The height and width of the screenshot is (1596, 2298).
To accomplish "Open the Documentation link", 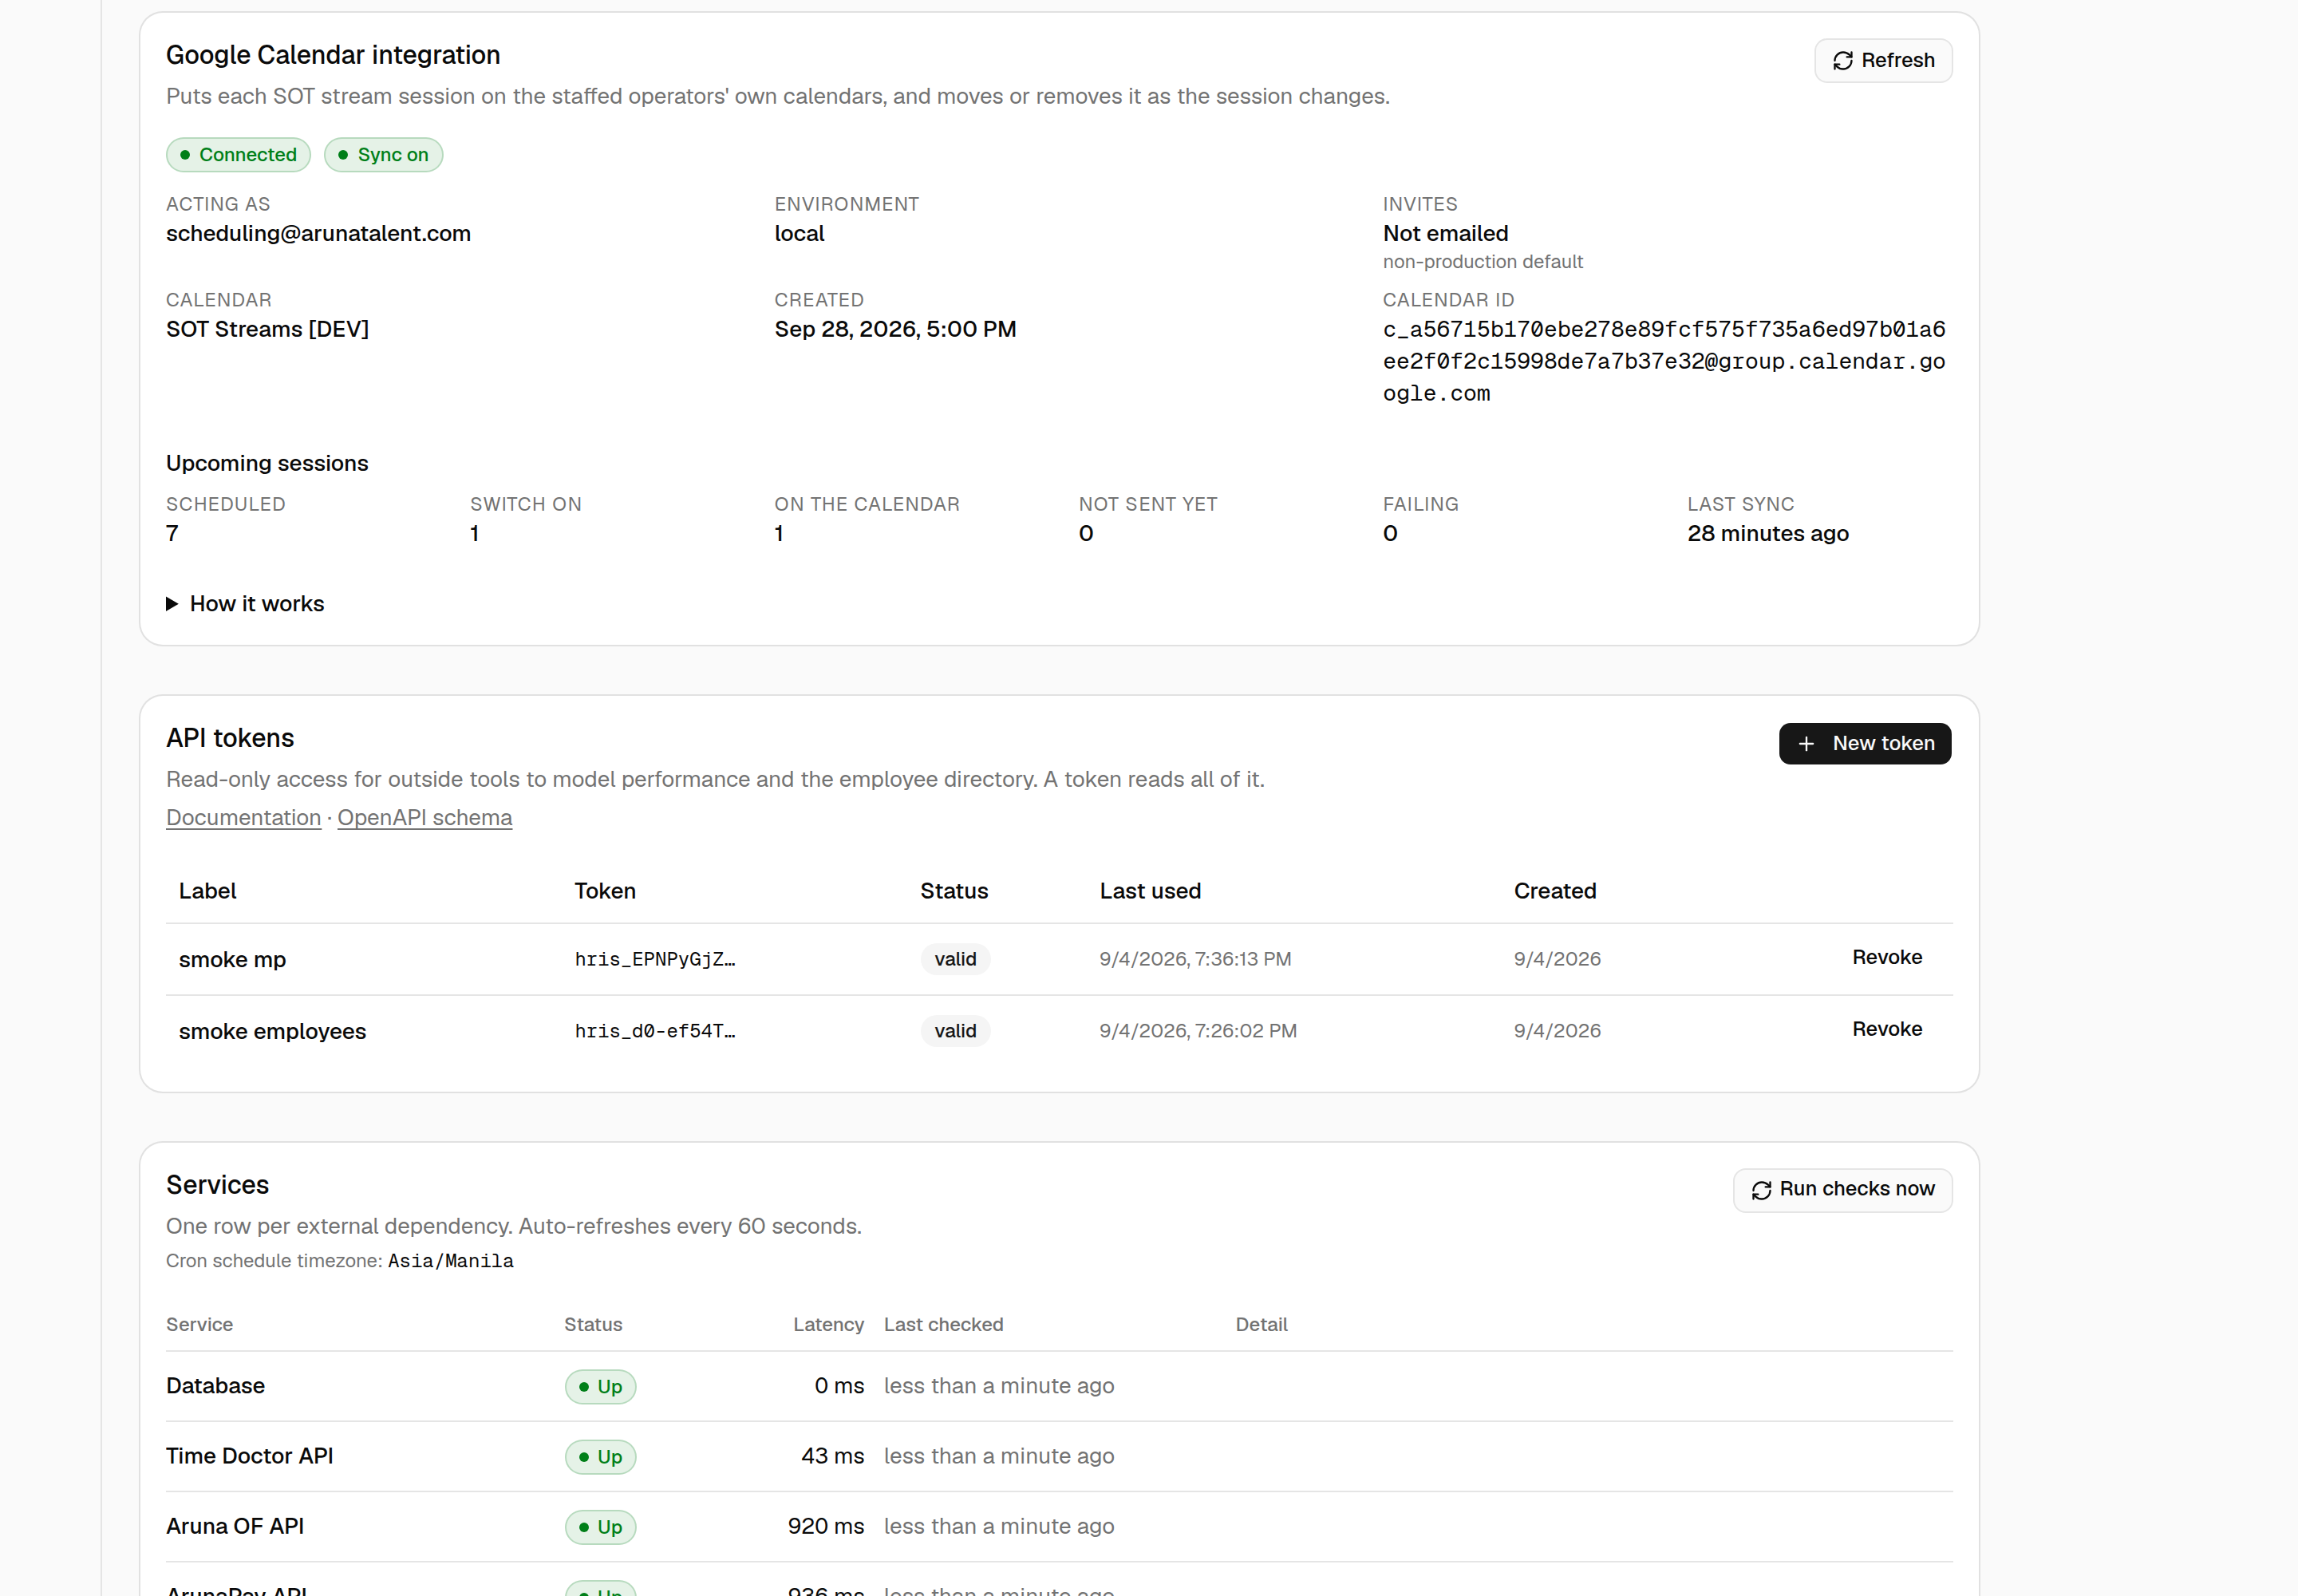I will click(243, 818).
